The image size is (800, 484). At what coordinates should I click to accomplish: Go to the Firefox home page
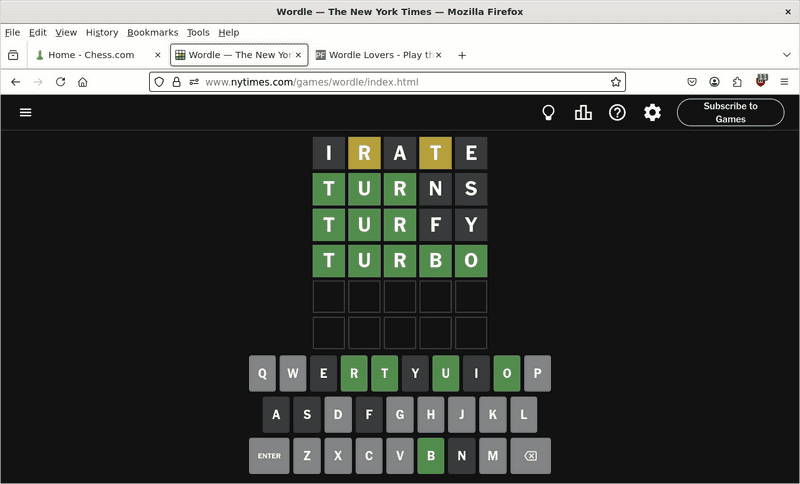[x=83, y=82]
